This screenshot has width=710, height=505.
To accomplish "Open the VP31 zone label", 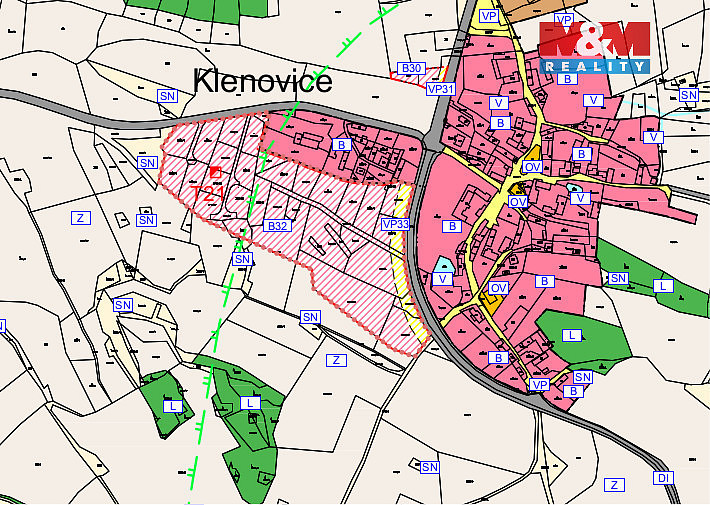I will 441,89.
